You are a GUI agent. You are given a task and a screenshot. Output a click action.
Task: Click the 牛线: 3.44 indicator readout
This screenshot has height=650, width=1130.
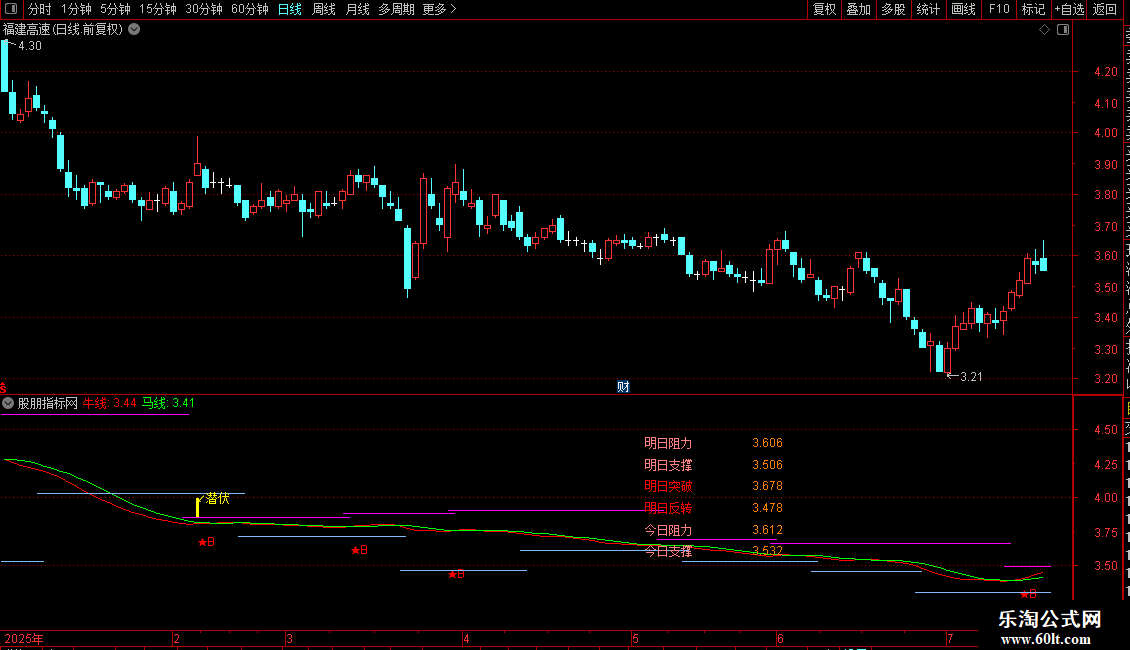(x=110, y=404)
